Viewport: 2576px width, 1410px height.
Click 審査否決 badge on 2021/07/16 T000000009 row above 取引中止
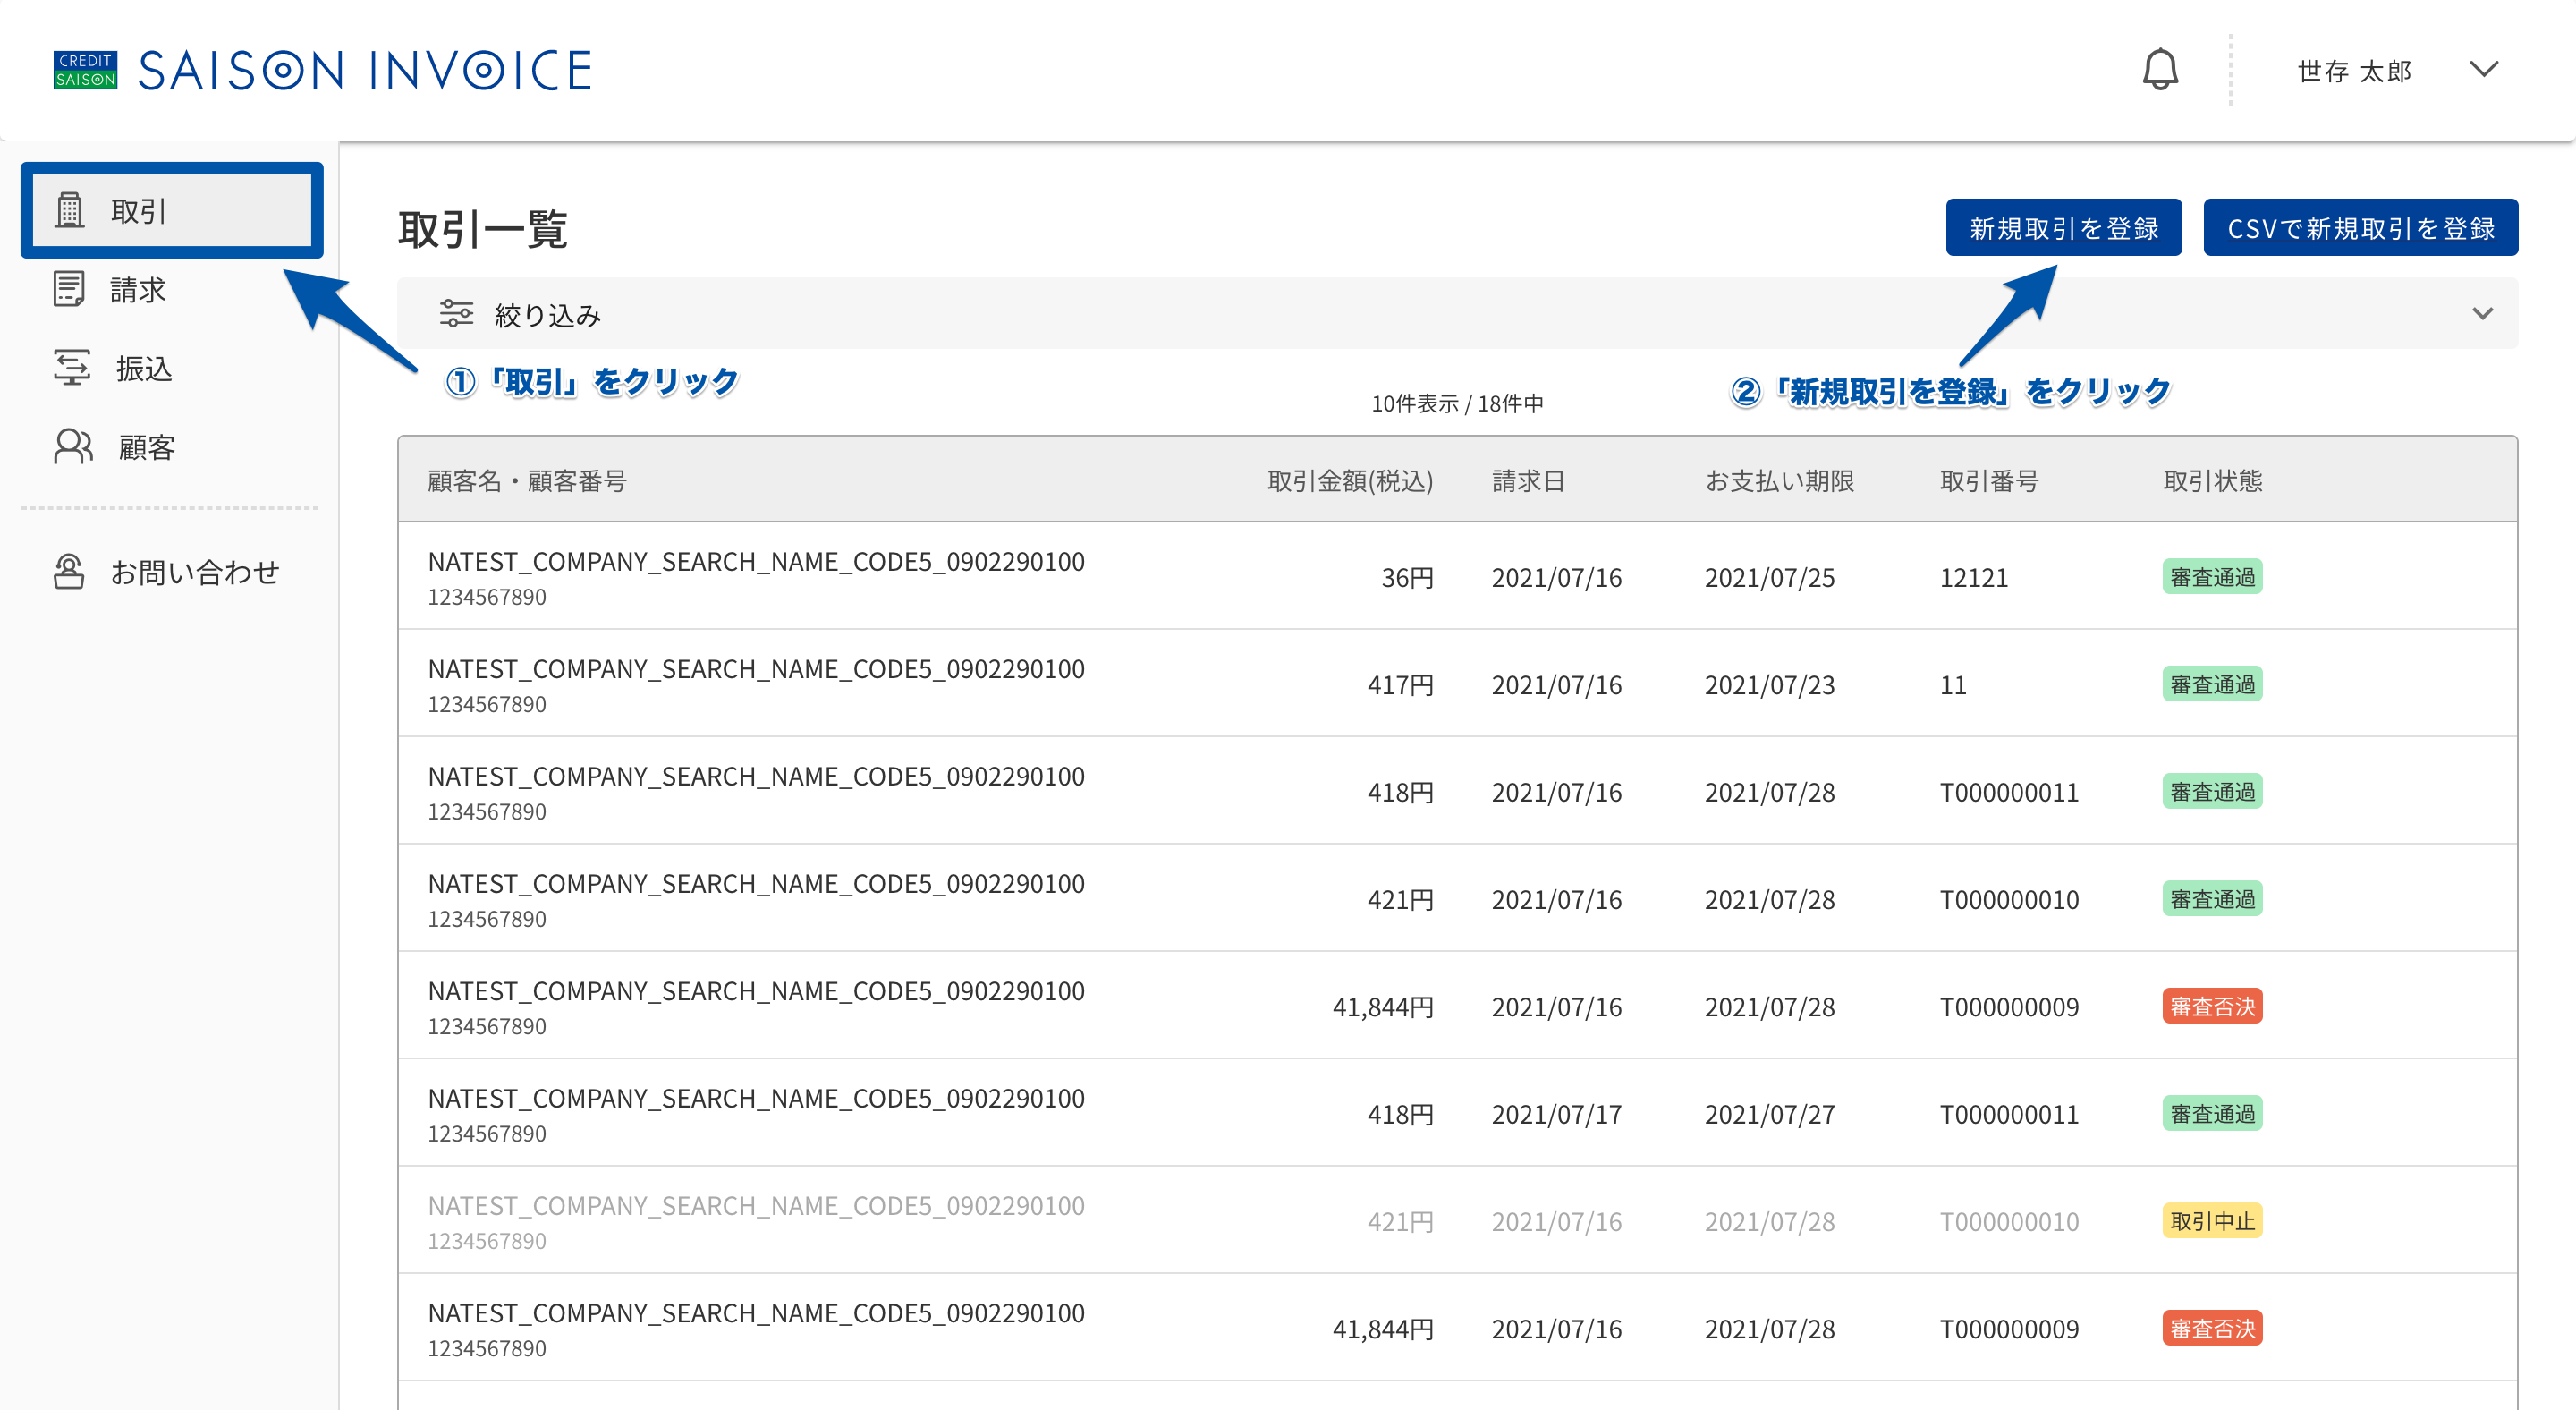click(2212, 1006)
